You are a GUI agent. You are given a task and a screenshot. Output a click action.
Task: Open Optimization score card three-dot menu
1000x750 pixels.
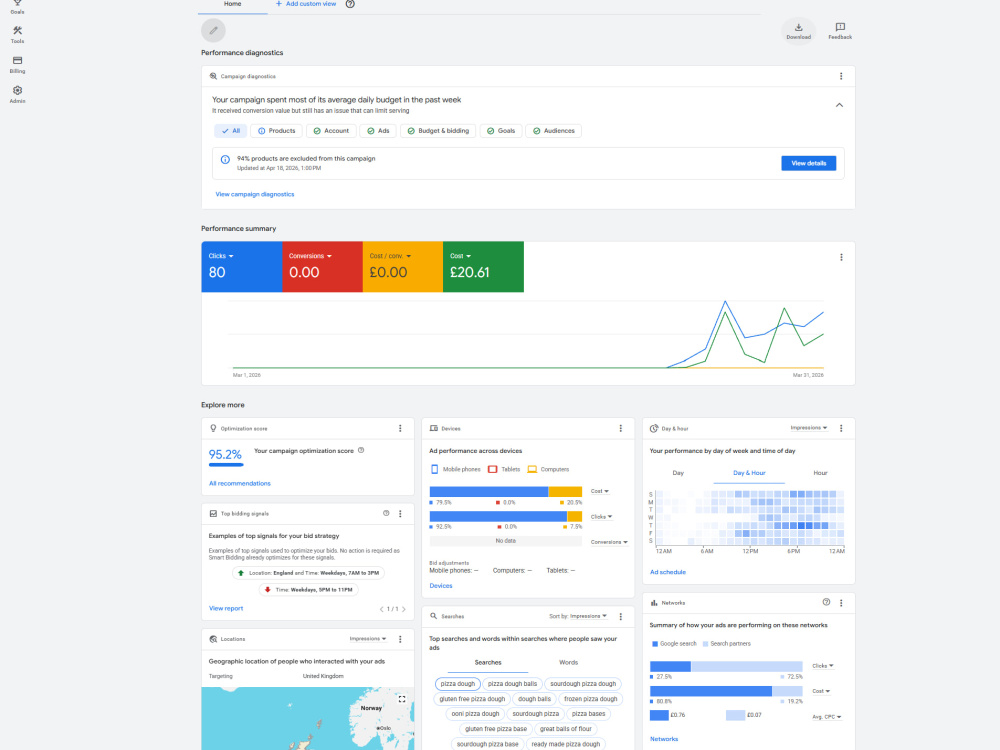click(x=400, y=429)
